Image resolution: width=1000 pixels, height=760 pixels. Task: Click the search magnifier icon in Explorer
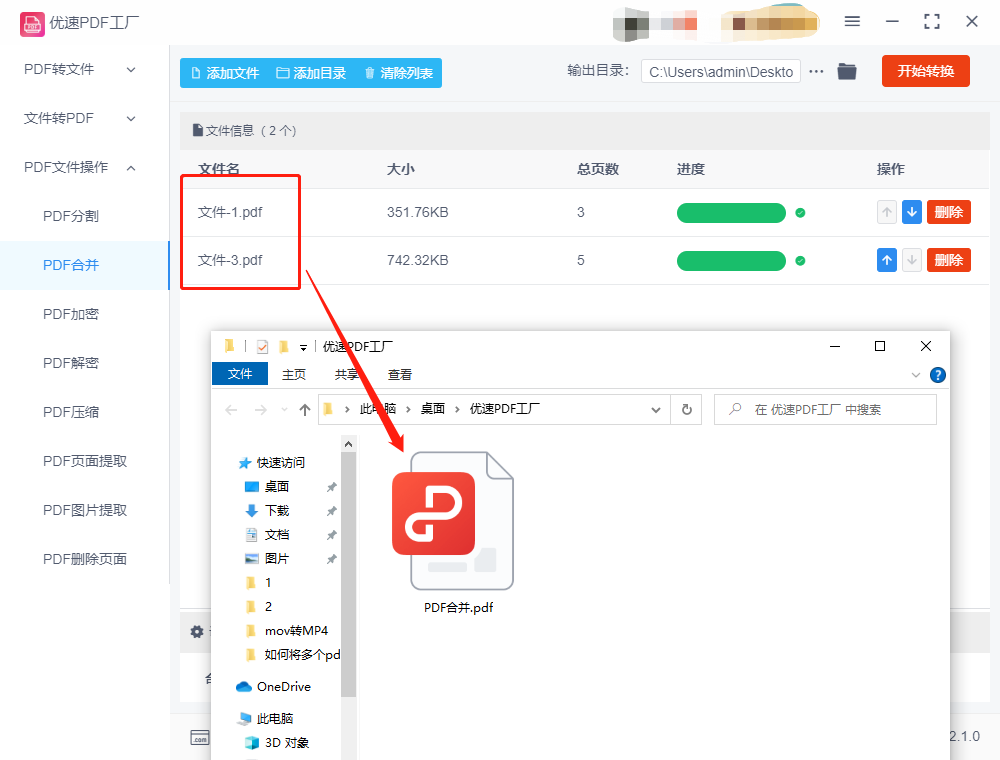735,409
